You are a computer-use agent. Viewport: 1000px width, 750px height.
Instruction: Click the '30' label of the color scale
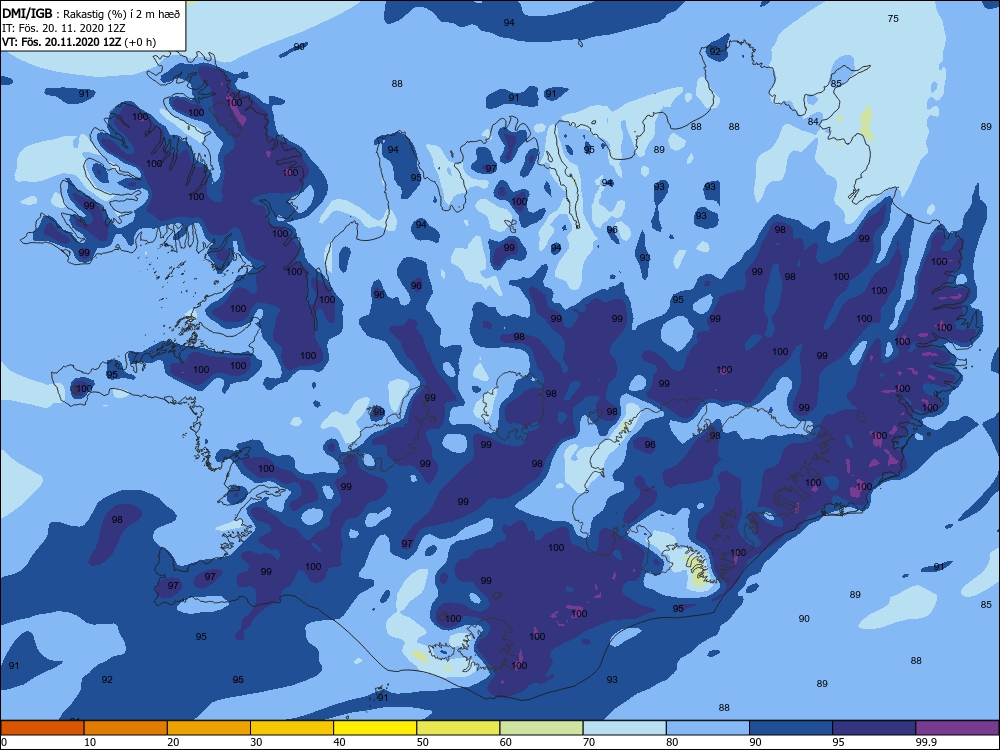click(256, 742)
